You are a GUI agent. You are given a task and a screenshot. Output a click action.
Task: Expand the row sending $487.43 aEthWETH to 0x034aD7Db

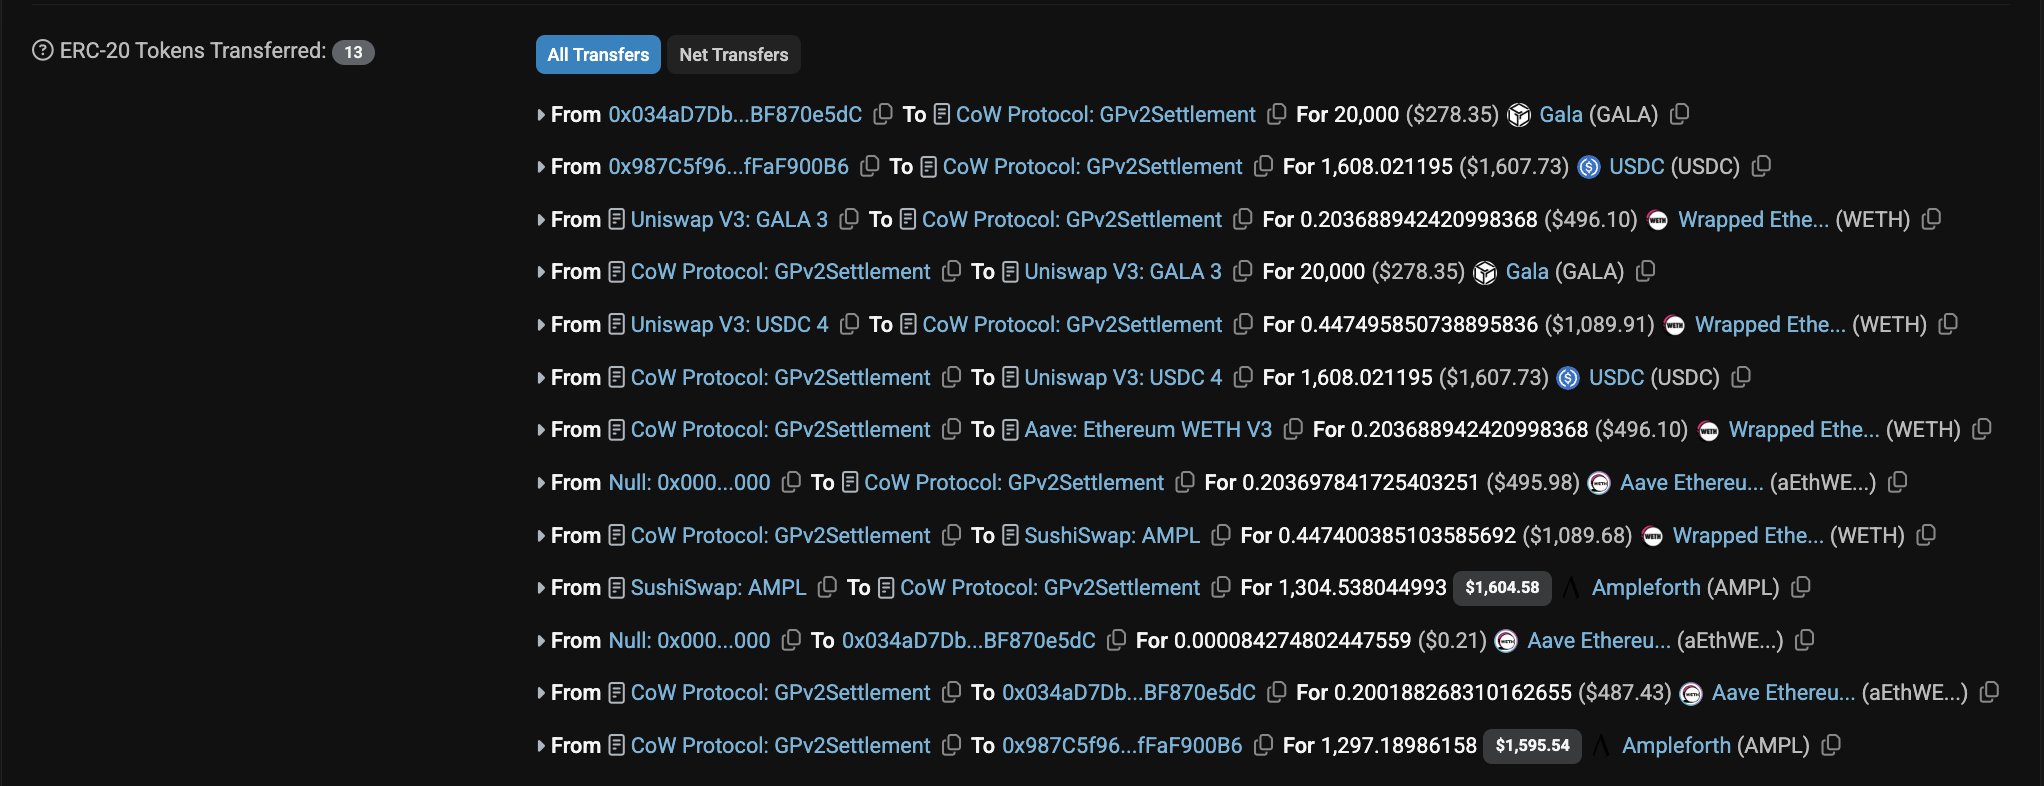point(541,693)
